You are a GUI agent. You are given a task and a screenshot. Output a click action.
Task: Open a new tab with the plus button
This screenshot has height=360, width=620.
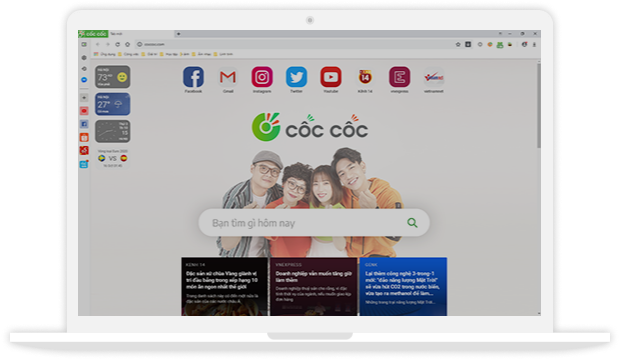pos(178,34)
